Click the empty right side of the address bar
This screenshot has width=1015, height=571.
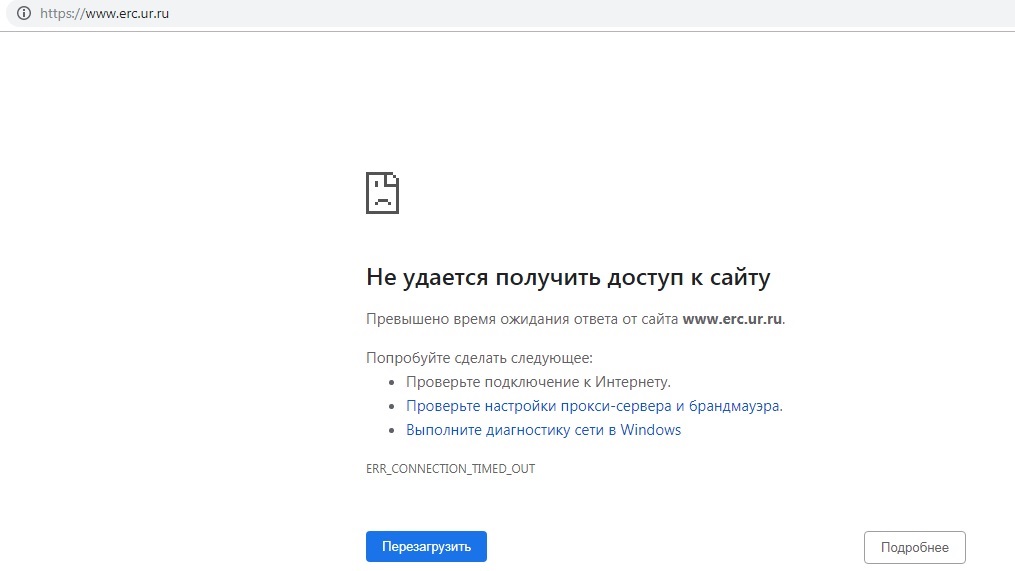pyautogui.click(x=600, y=14)
